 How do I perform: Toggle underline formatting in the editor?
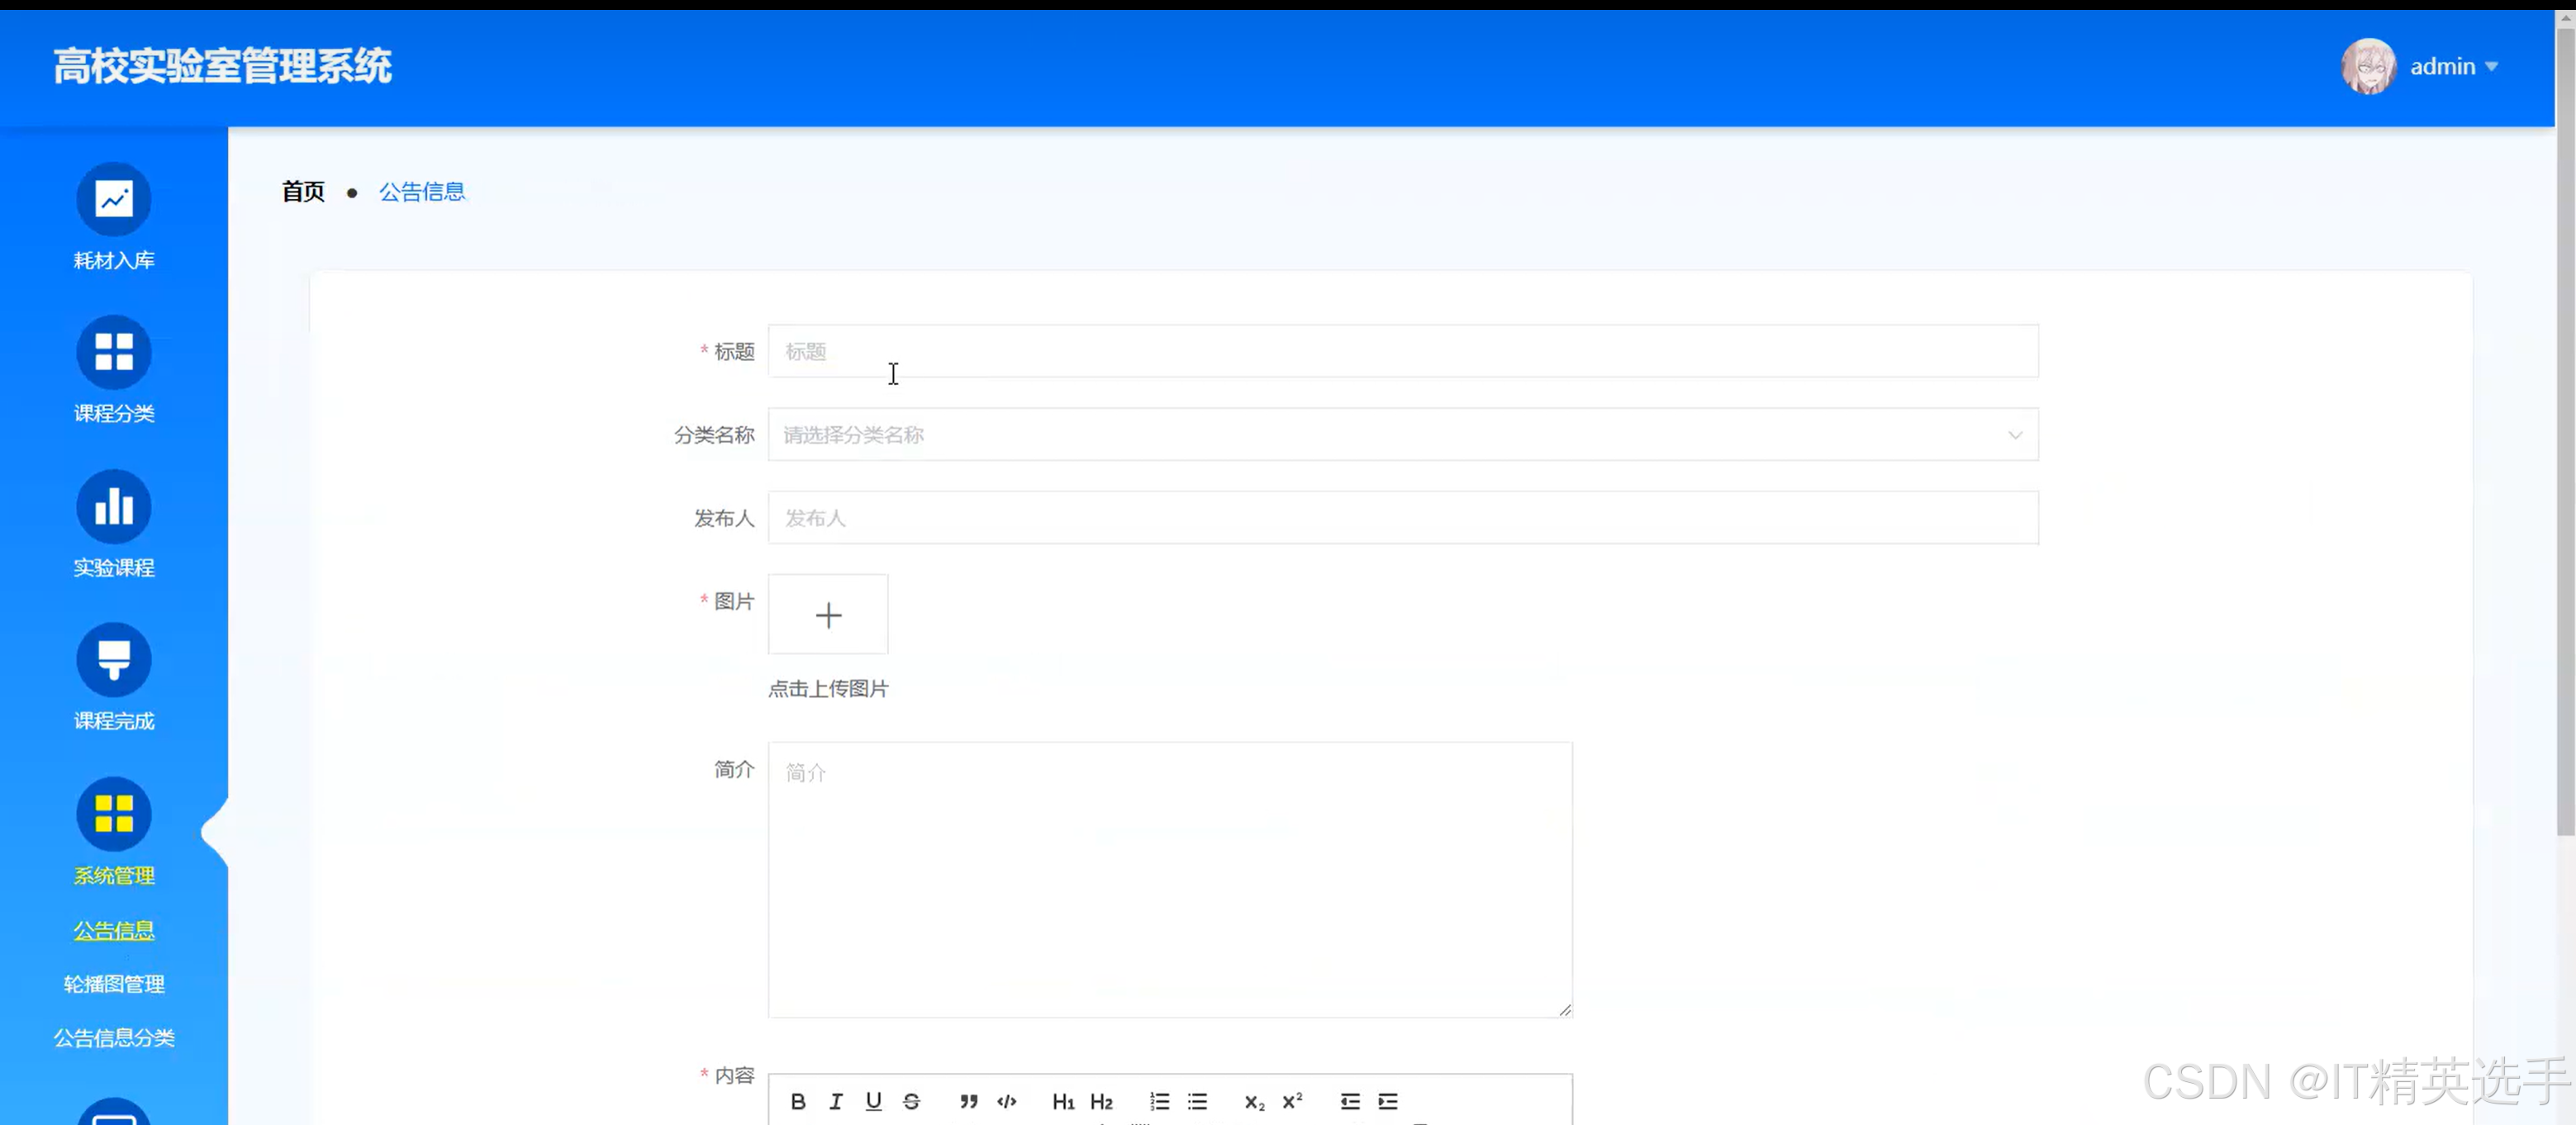tap(873, 1101)
